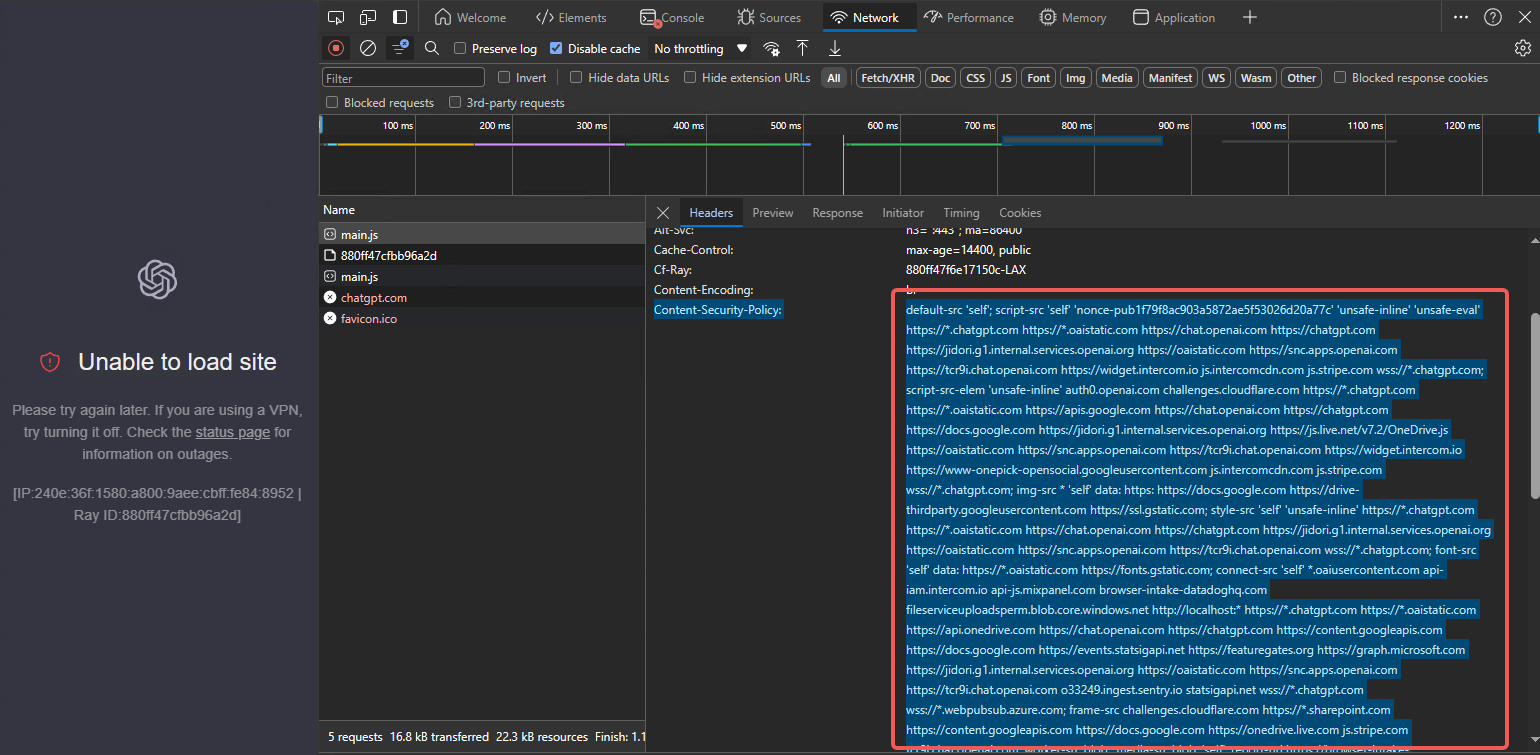Open the No throttling dropdown
This screenshot has height=755, width=1540.
700,48
